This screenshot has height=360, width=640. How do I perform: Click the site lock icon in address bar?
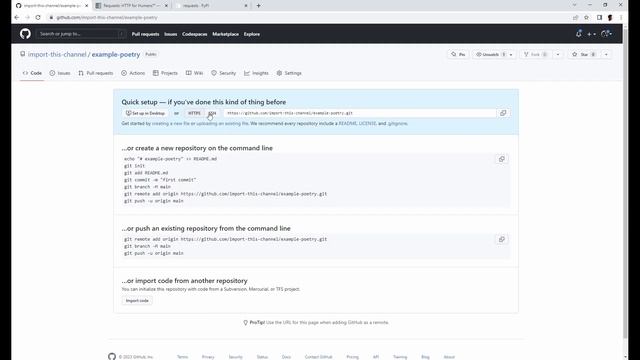(x=51, y=18)
